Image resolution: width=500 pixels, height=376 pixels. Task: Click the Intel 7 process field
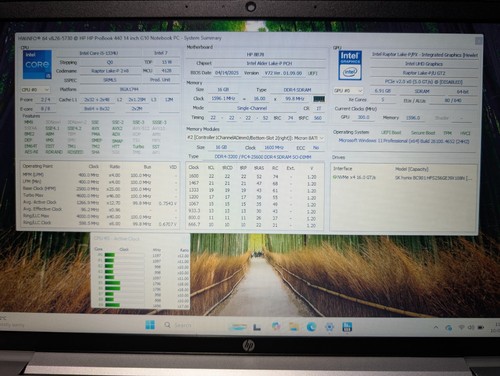pyautogui.click(x=161, y=53)
